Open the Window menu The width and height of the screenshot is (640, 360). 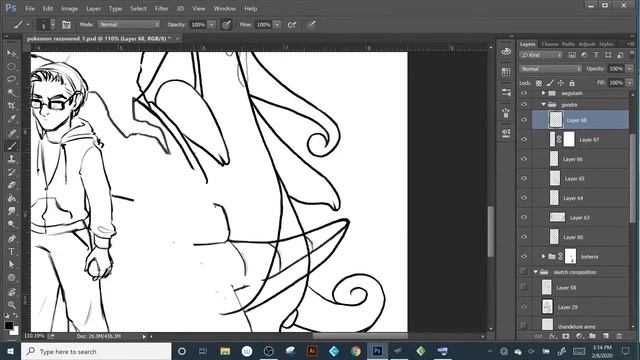pos(224,9)
